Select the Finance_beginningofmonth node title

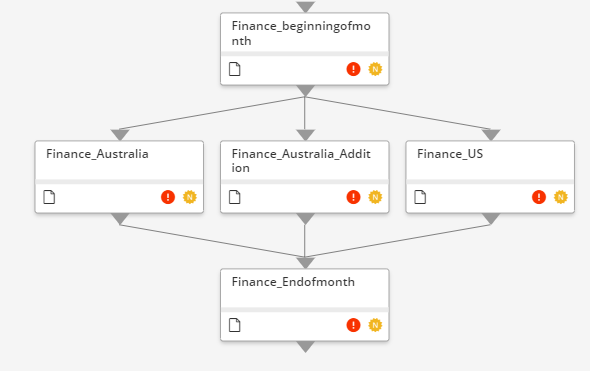tap(301, 33)
